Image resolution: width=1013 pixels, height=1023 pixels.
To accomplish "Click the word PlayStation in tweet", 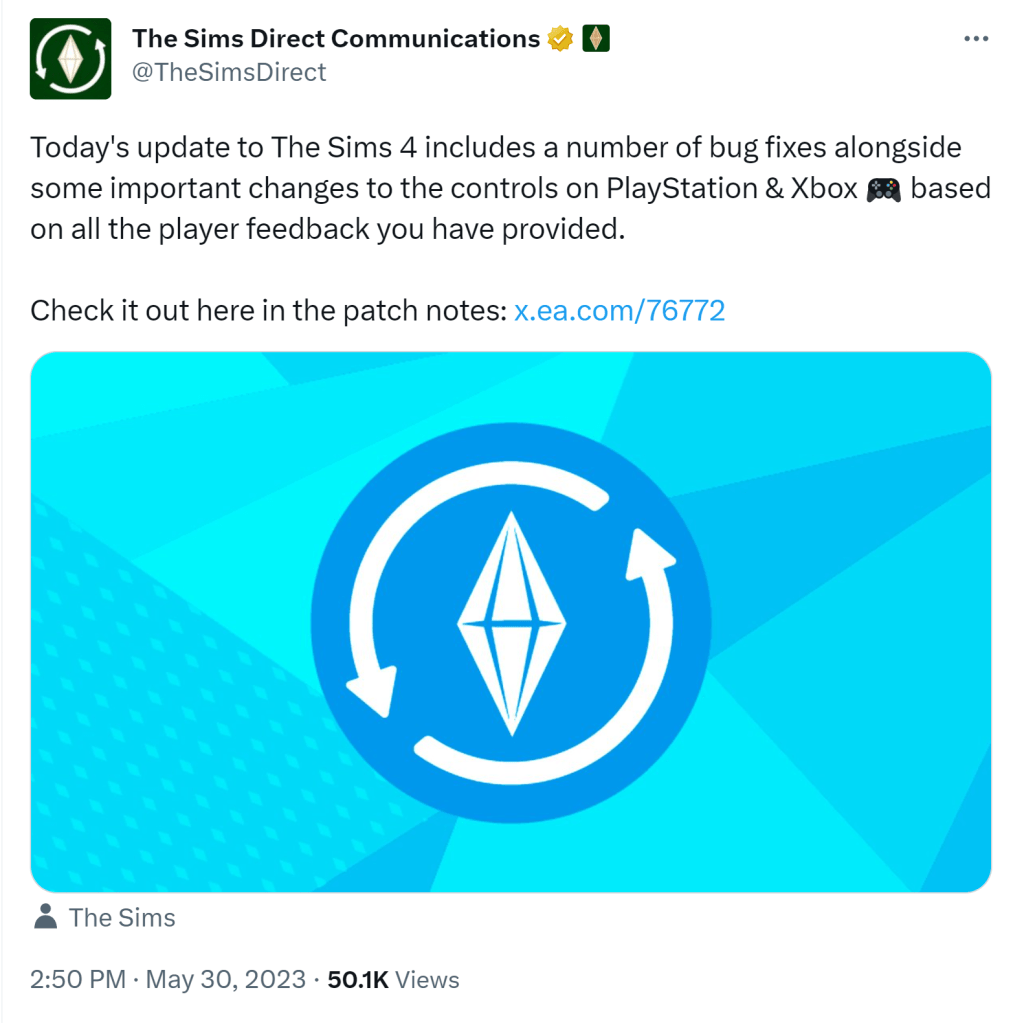I will [x=681, y=189].
